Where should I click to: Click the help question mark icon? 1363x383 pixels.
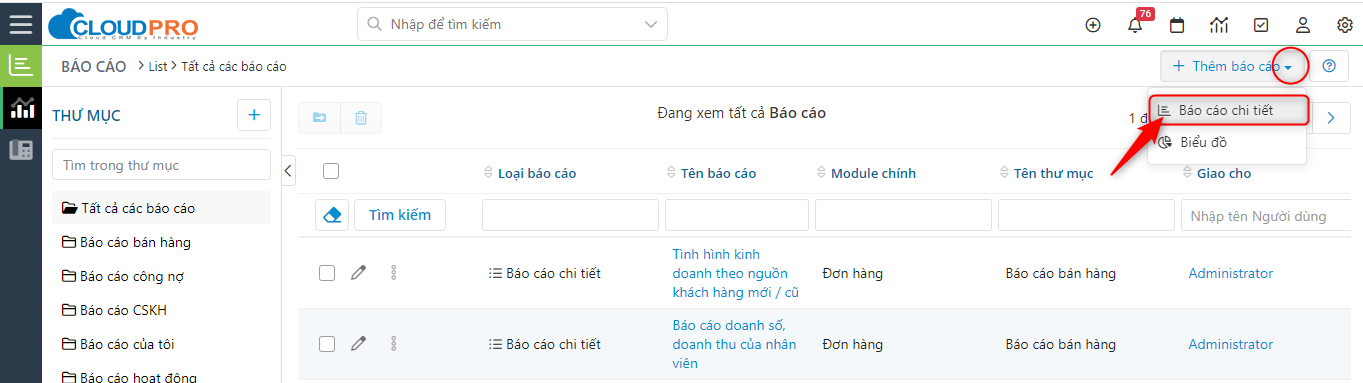[1329, 66]
